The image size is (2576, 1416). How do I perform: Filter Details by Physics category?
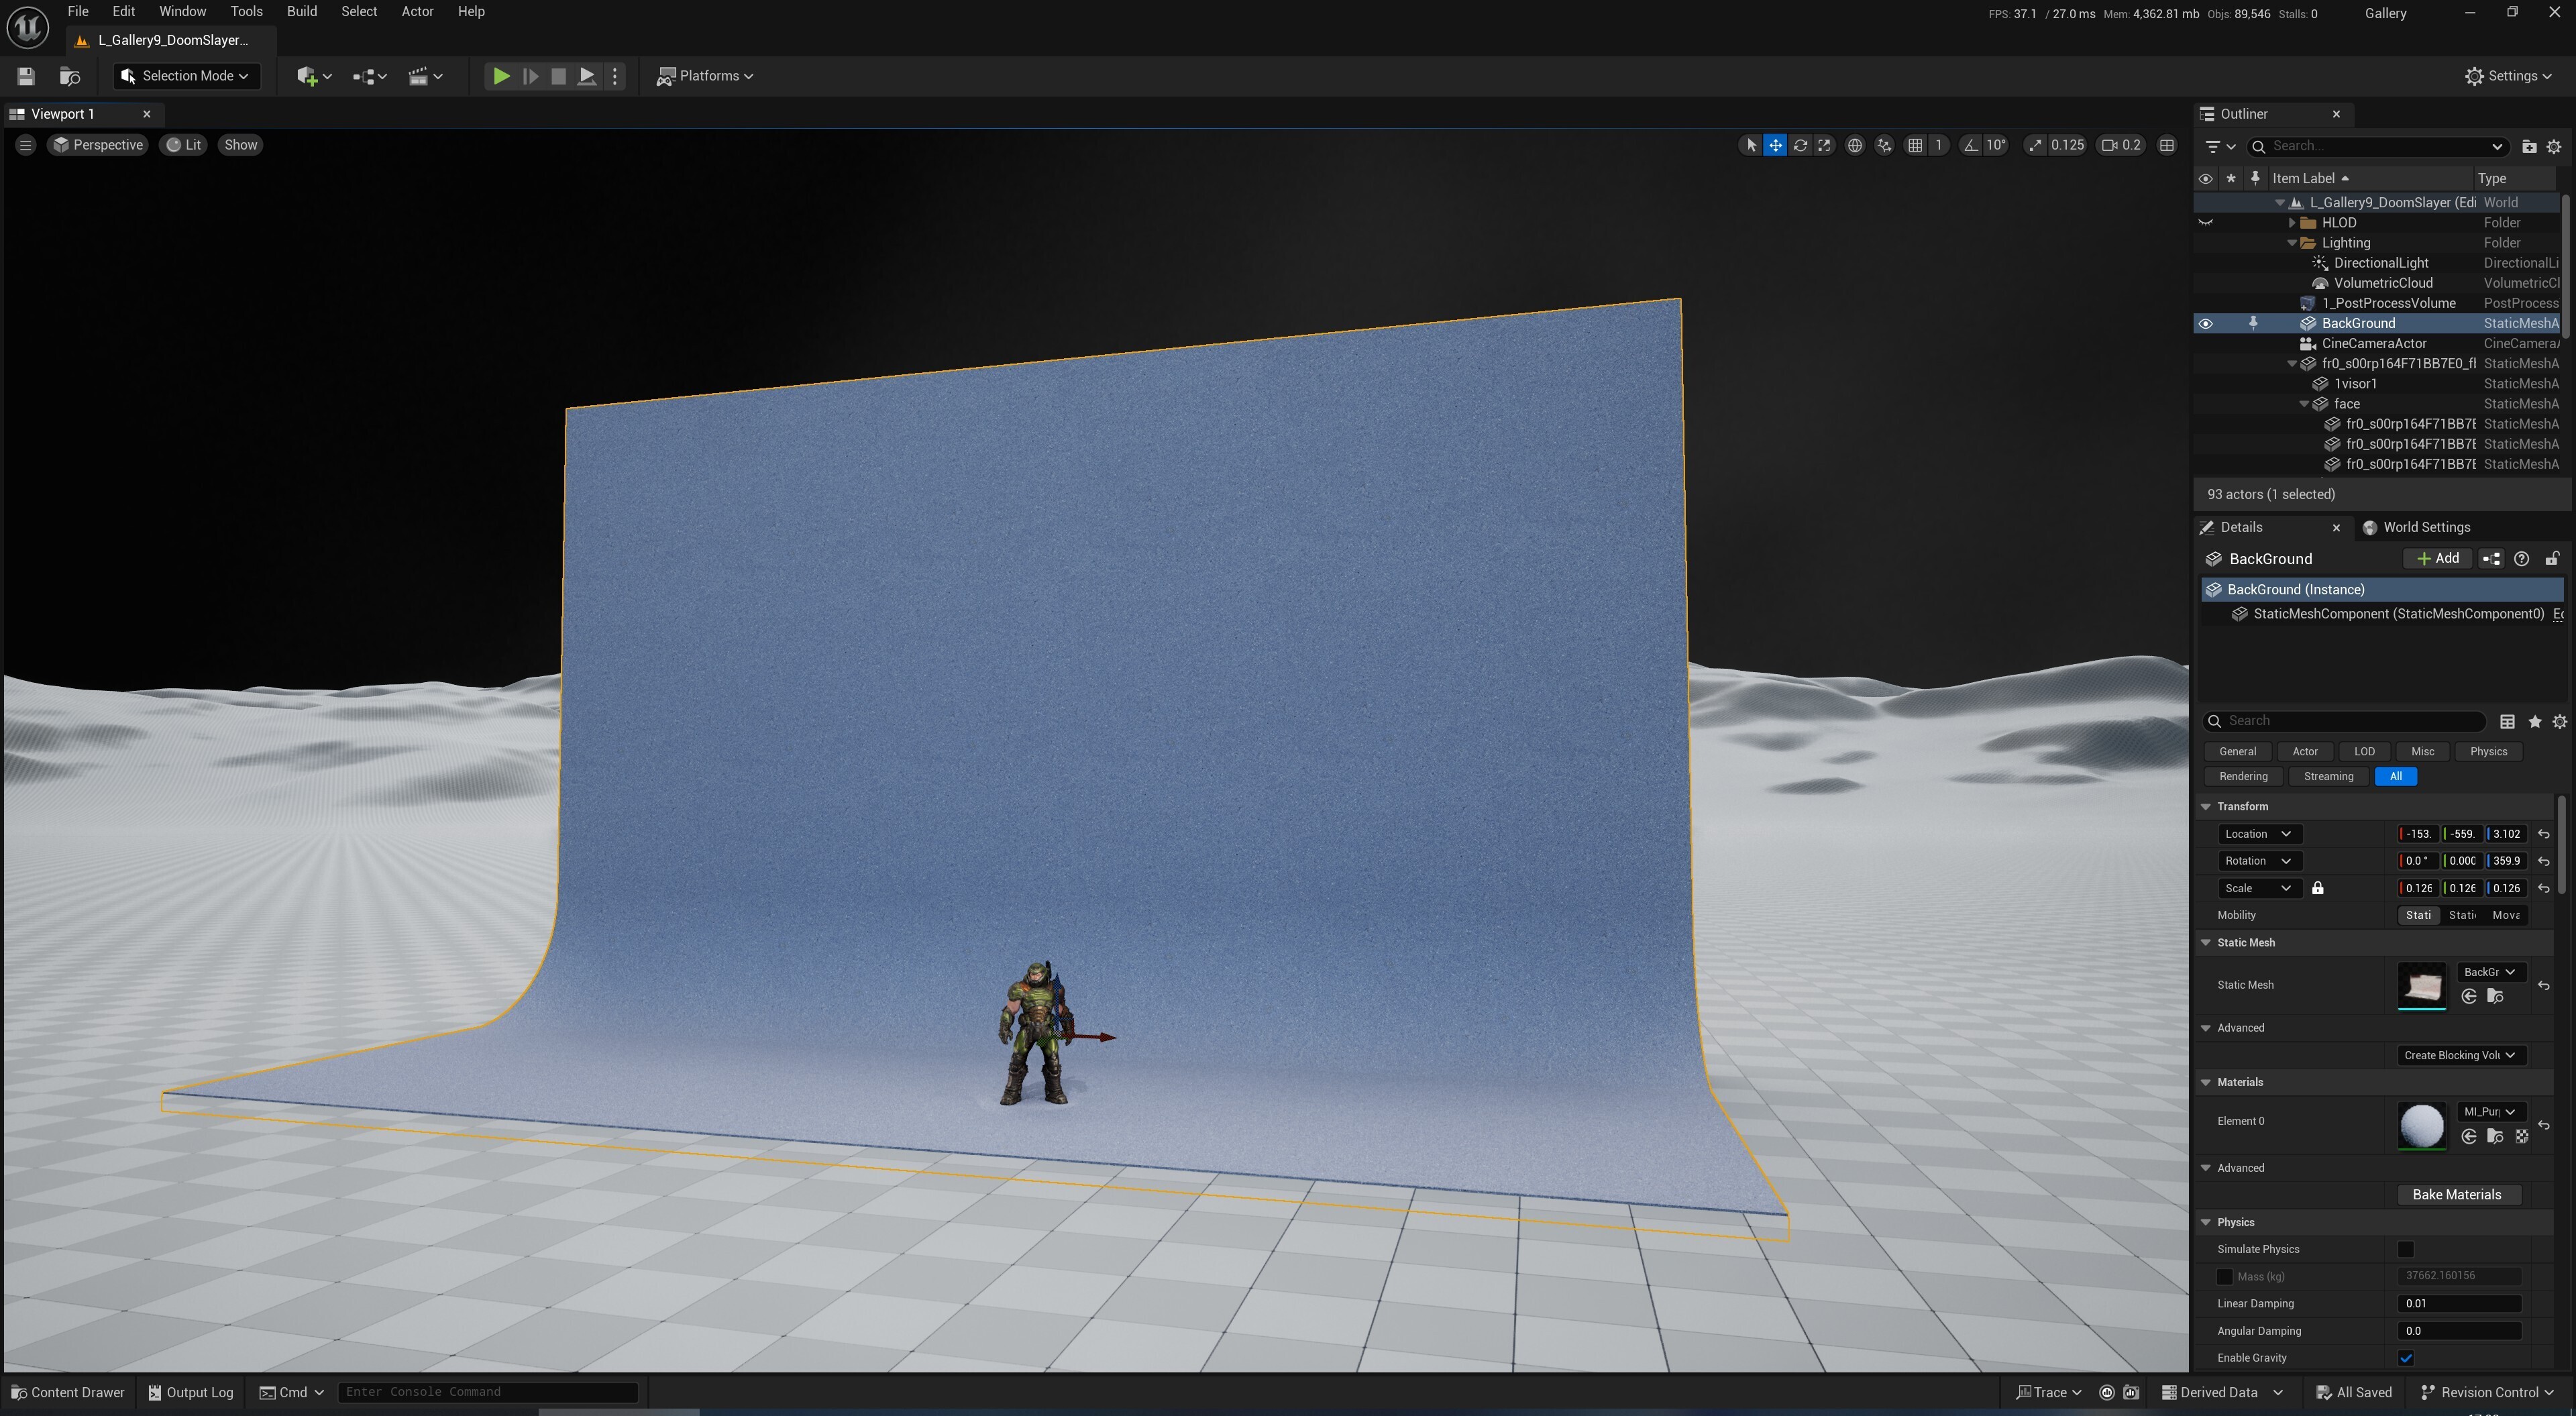[x=2488, y=751]
